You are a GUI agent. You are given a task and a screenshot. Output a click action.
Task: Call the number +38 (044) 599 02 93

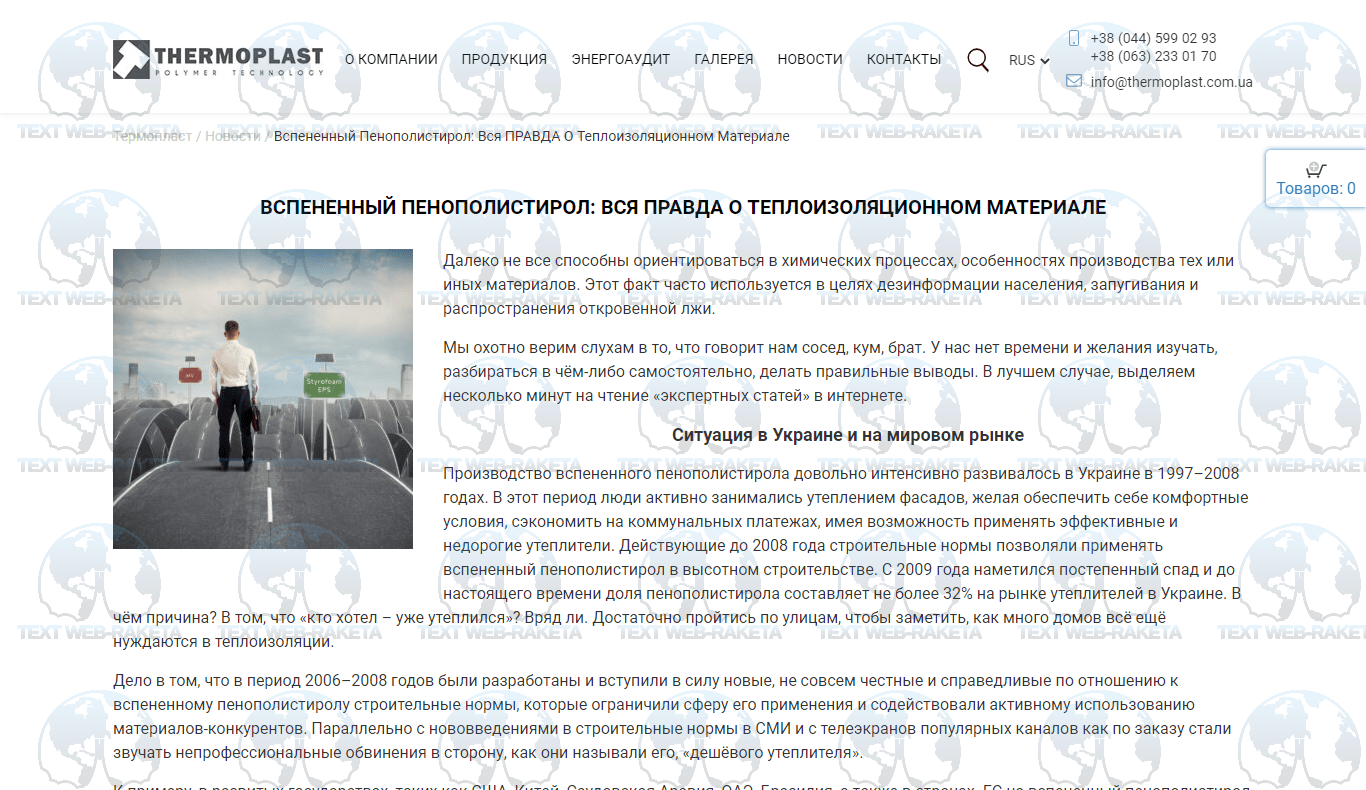(x=1153, y=38)
